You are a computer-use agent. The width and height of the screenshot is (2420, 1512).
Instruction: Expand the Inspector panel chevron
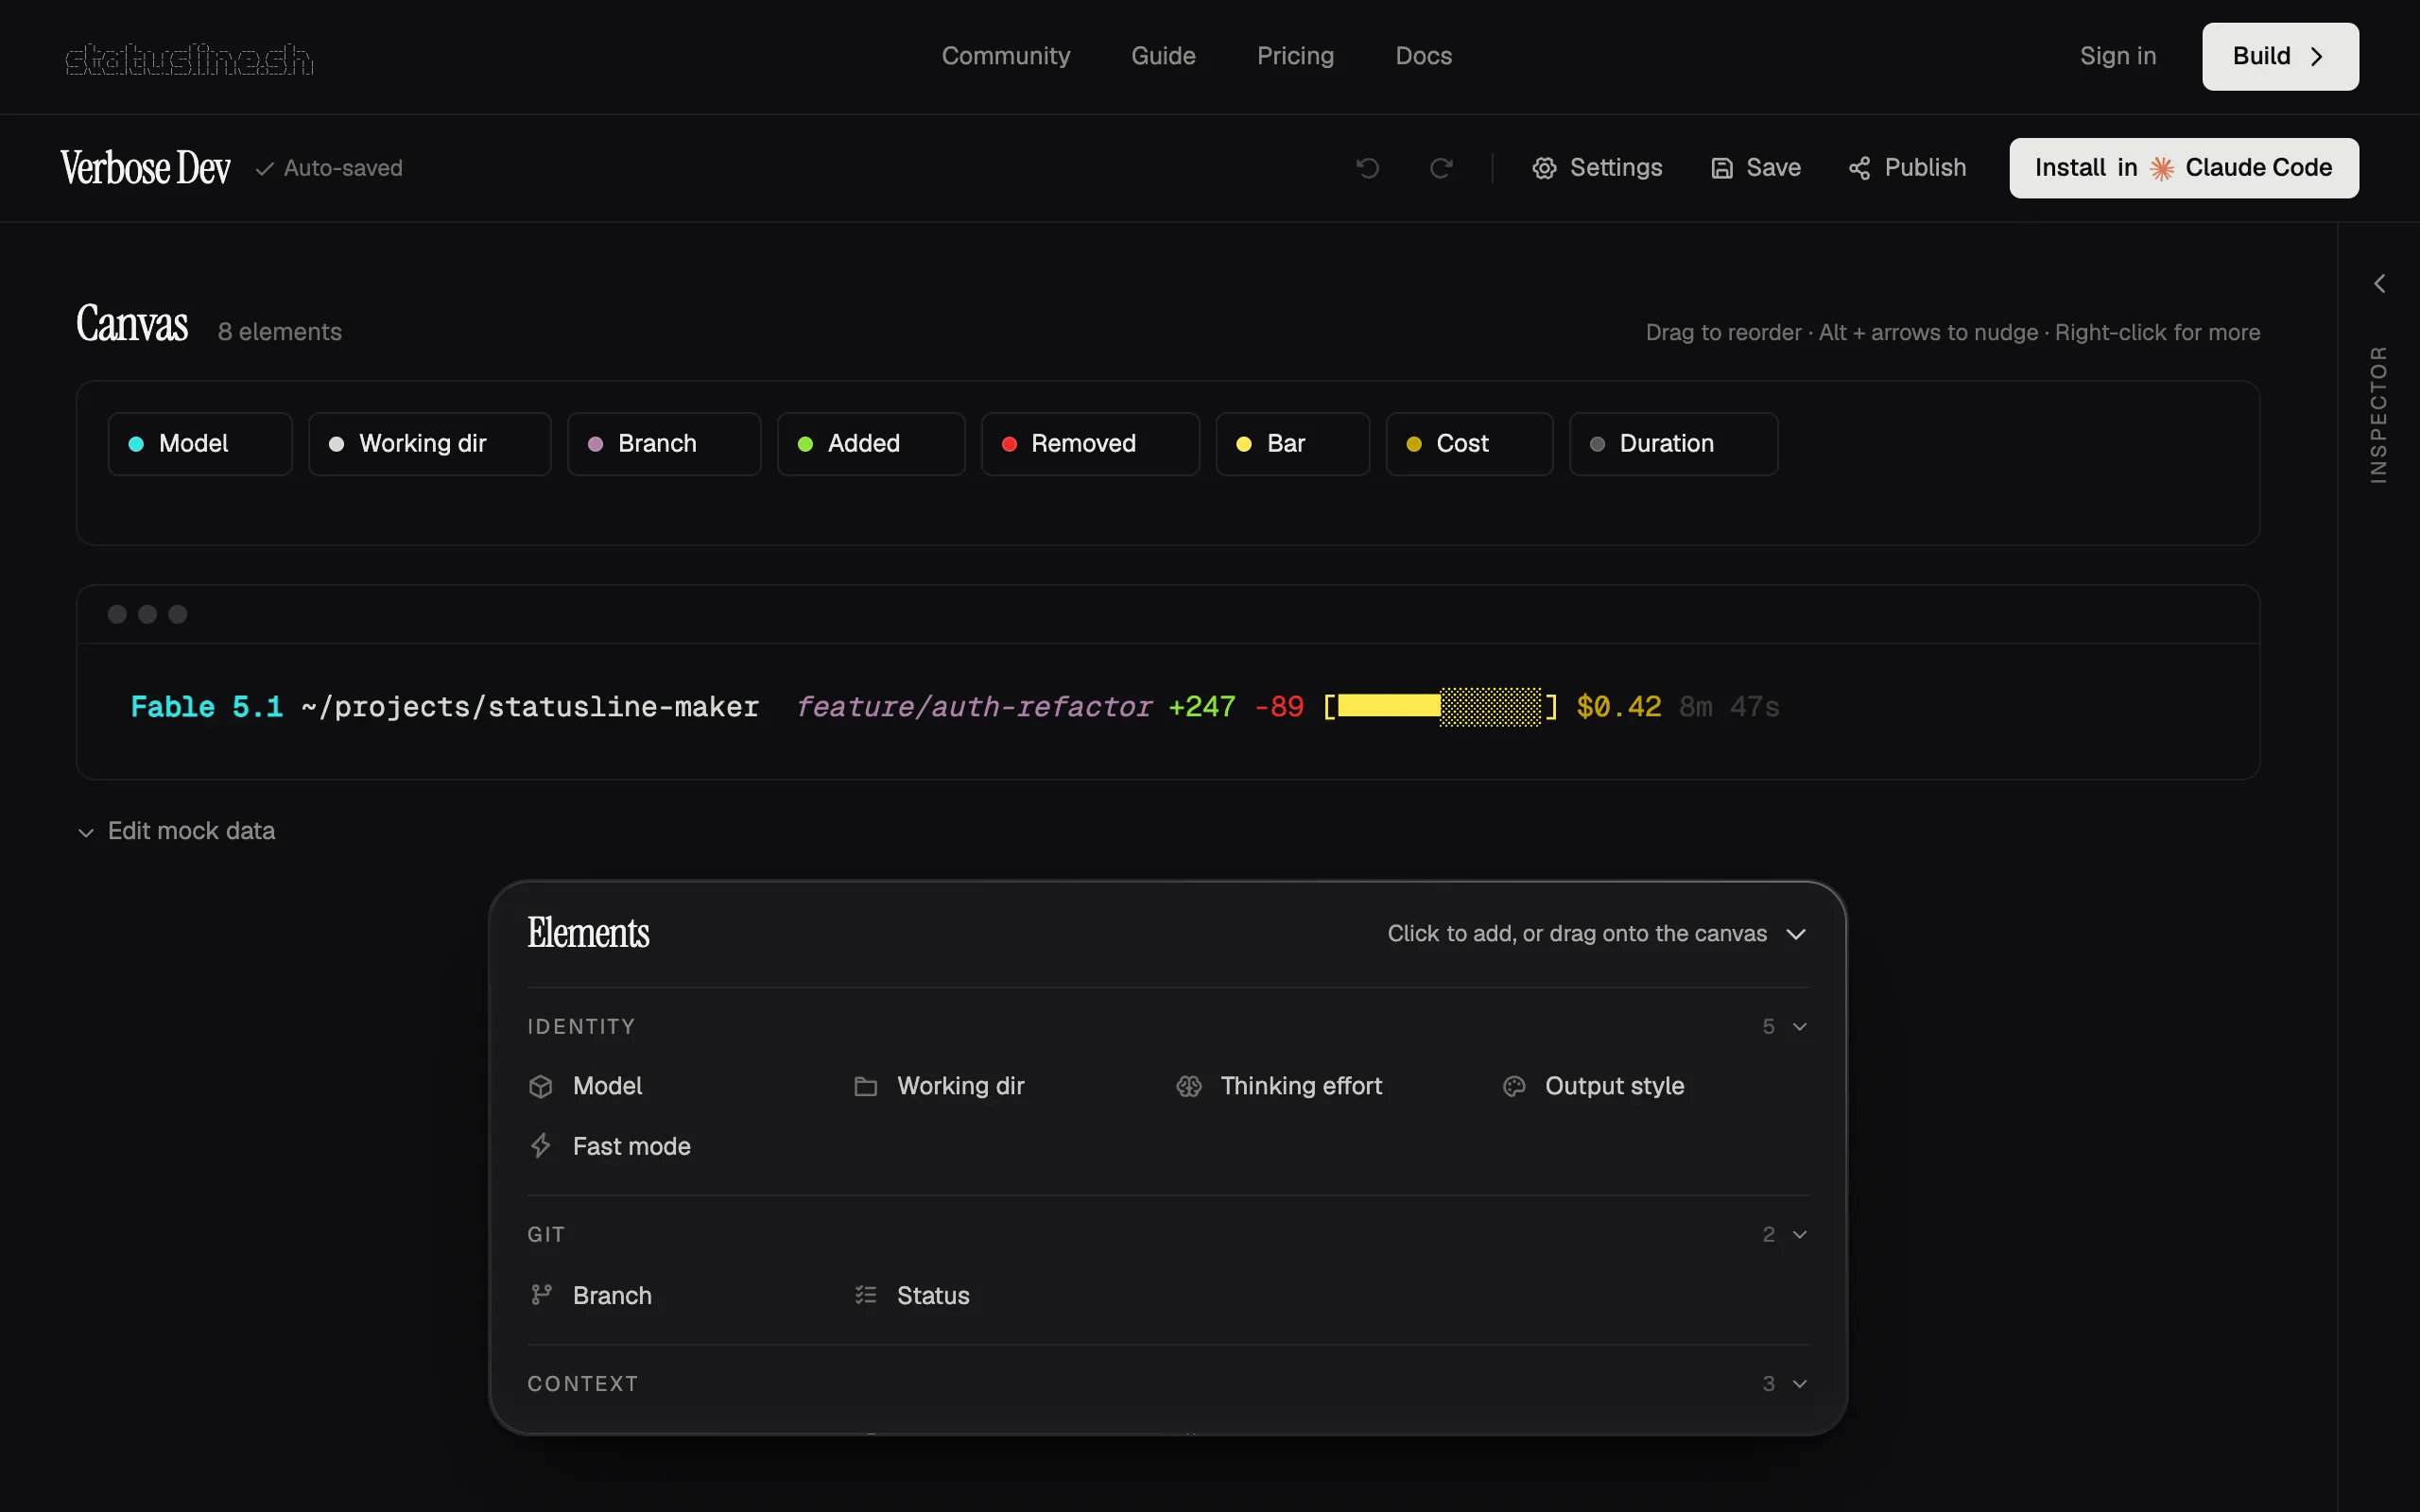[x=2380, y=284]
